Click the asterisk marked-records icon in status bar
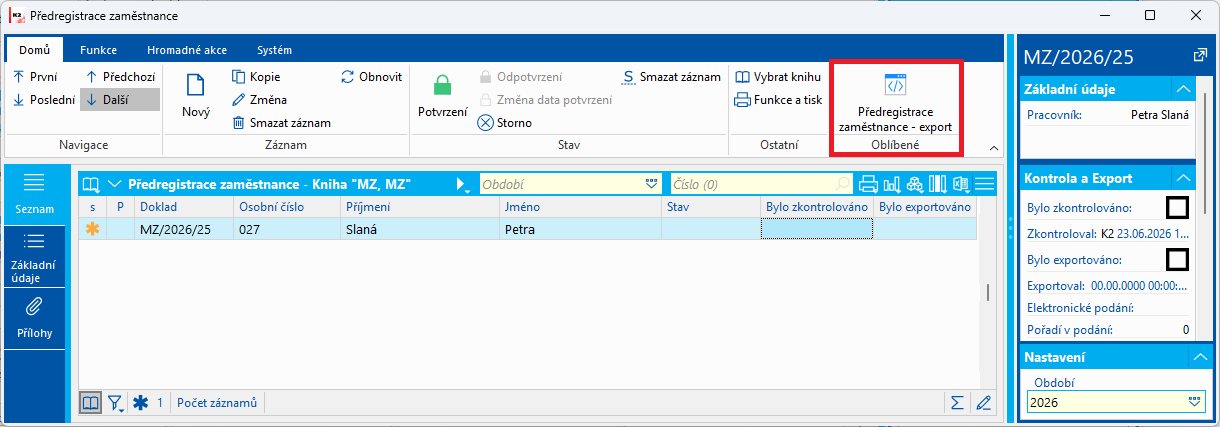 tap(140, 402)
